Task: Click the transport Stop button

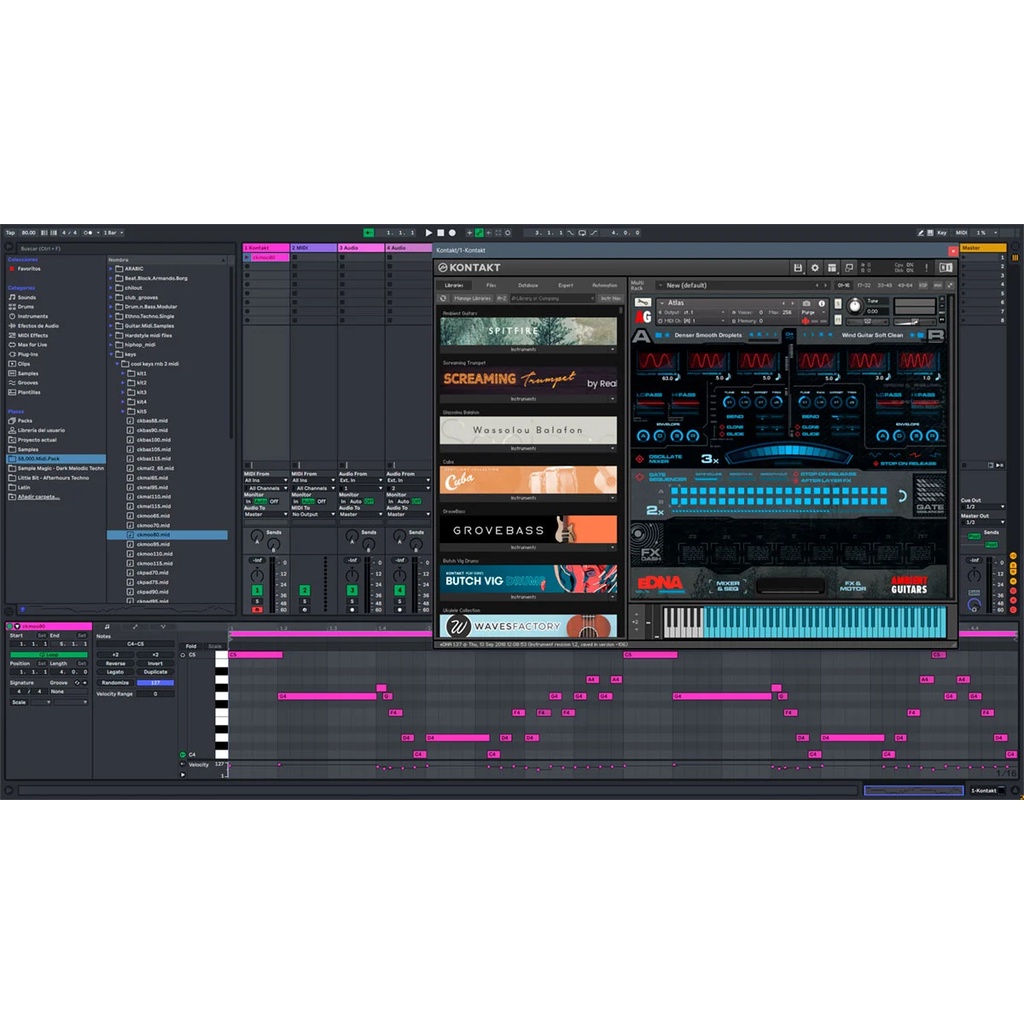Action: tap(440, 233)
